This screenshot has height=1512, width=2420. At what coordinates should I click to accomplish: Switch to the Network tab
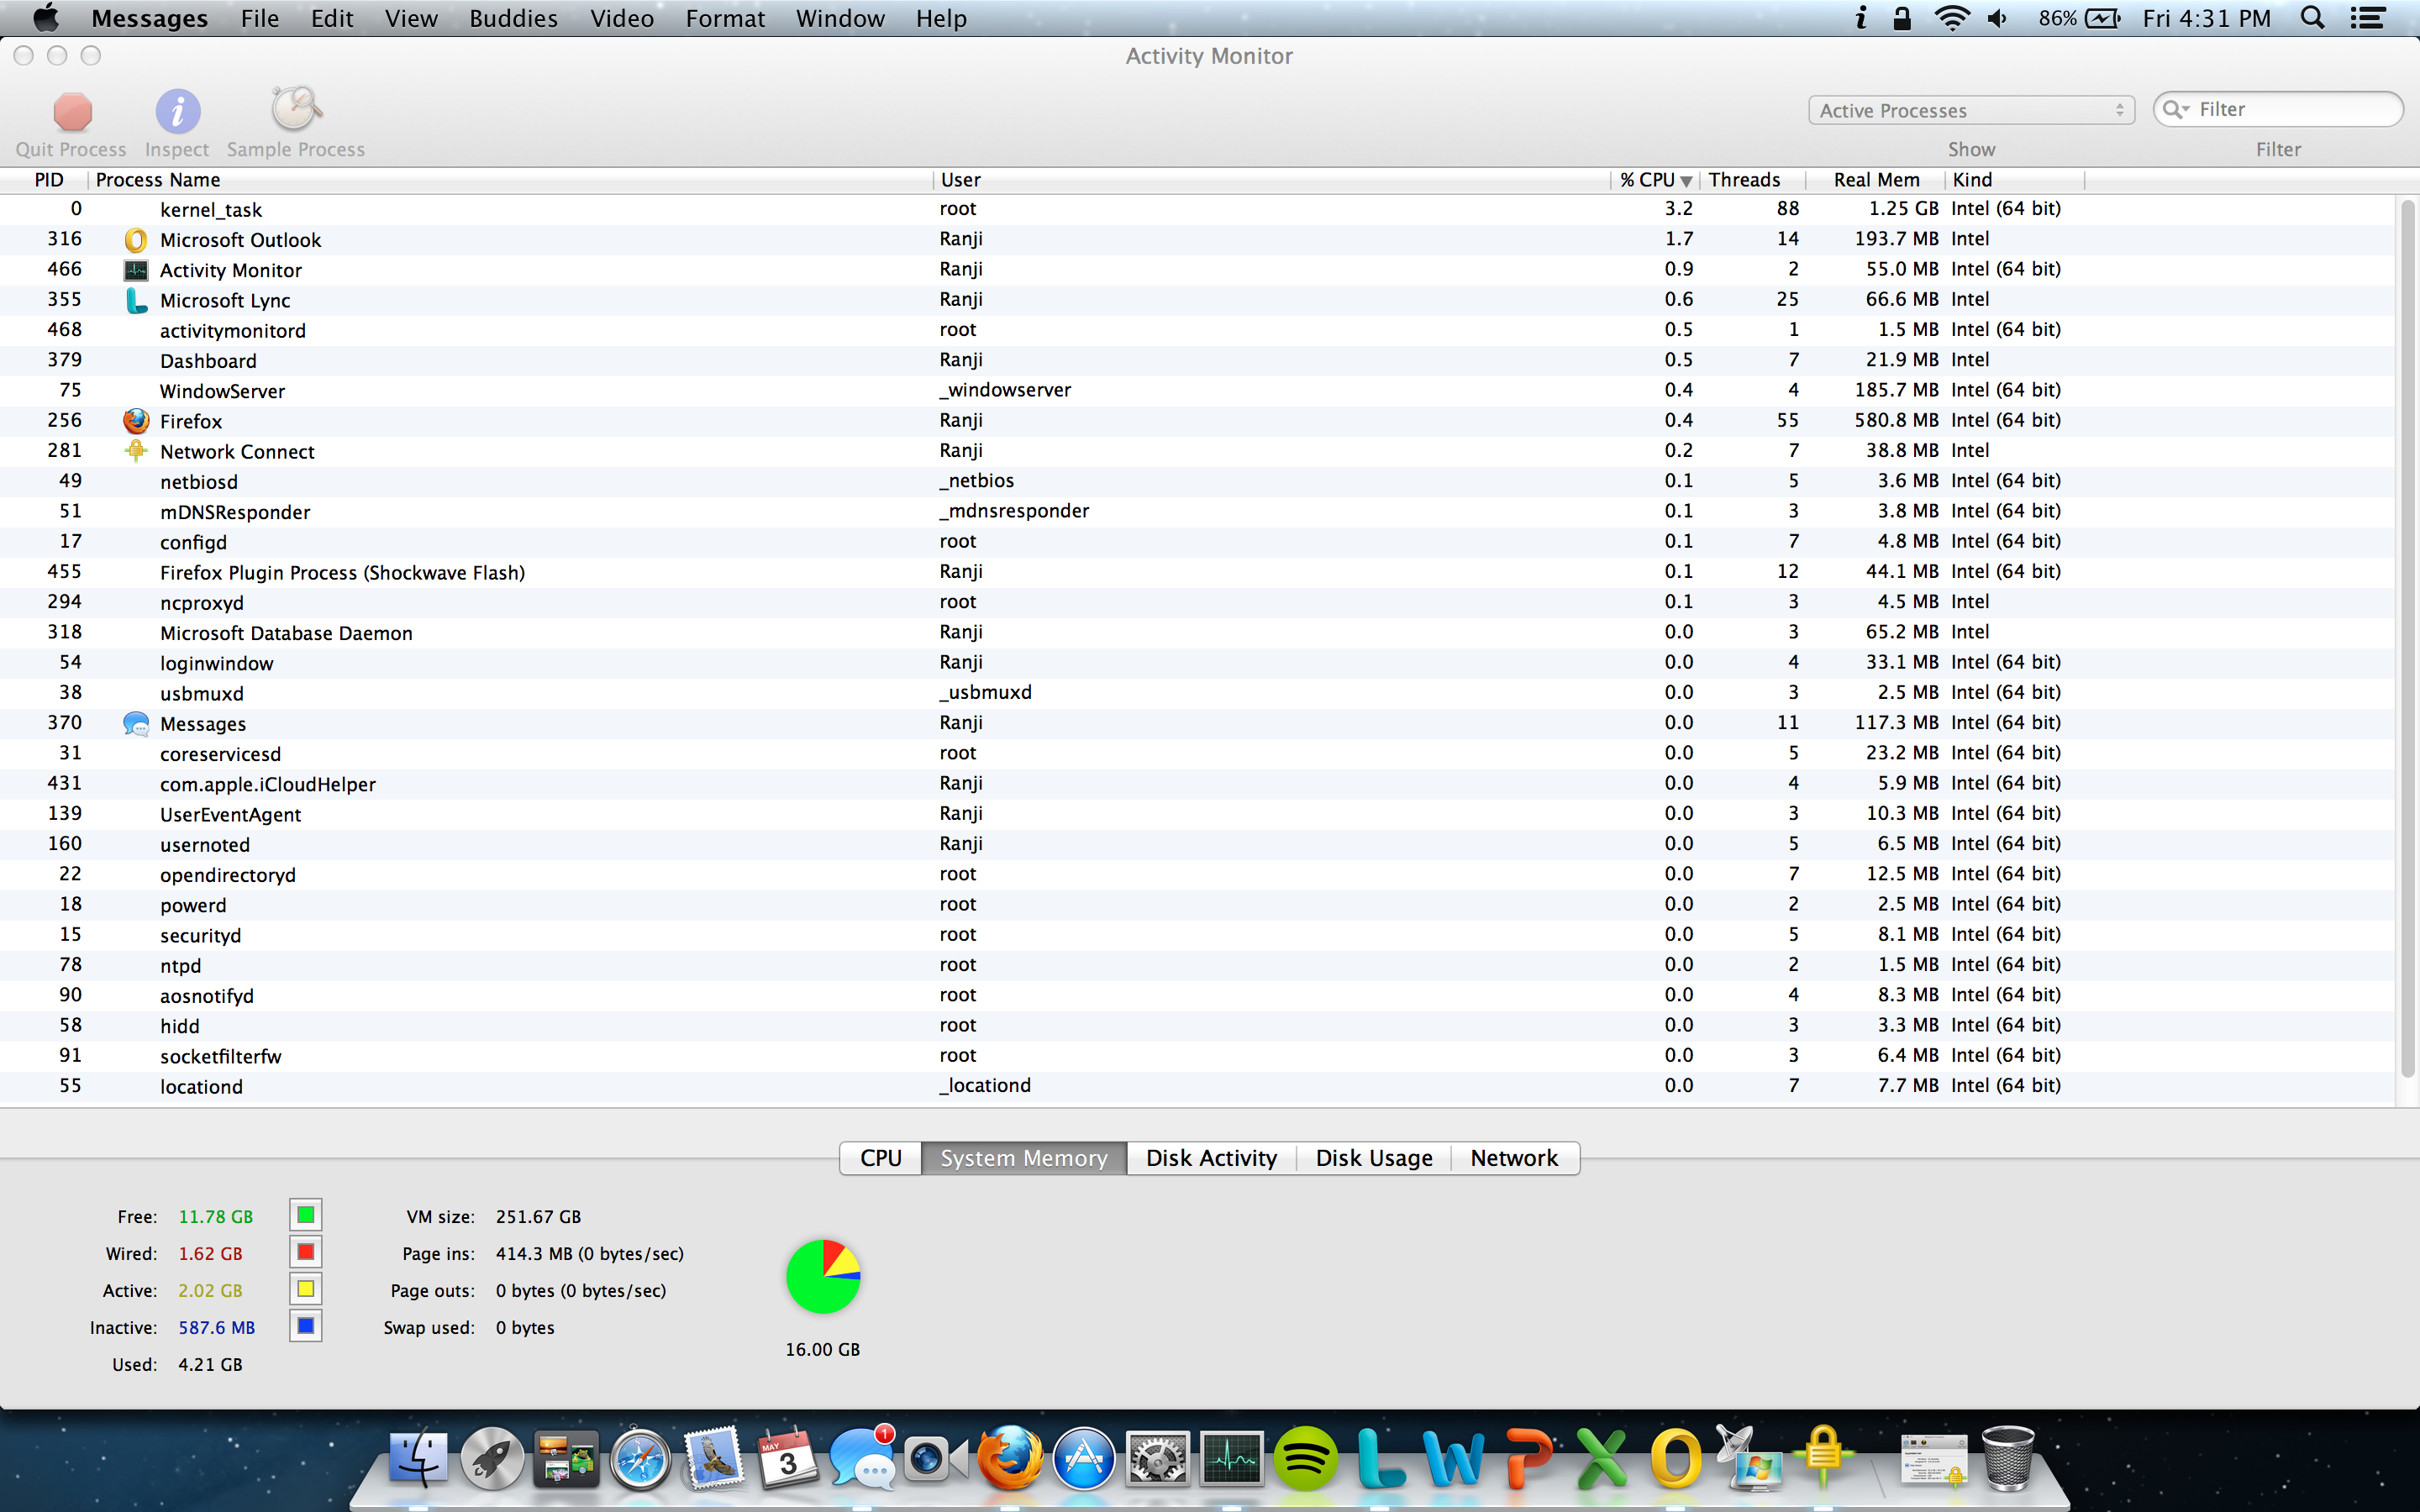[1514, 1158]
